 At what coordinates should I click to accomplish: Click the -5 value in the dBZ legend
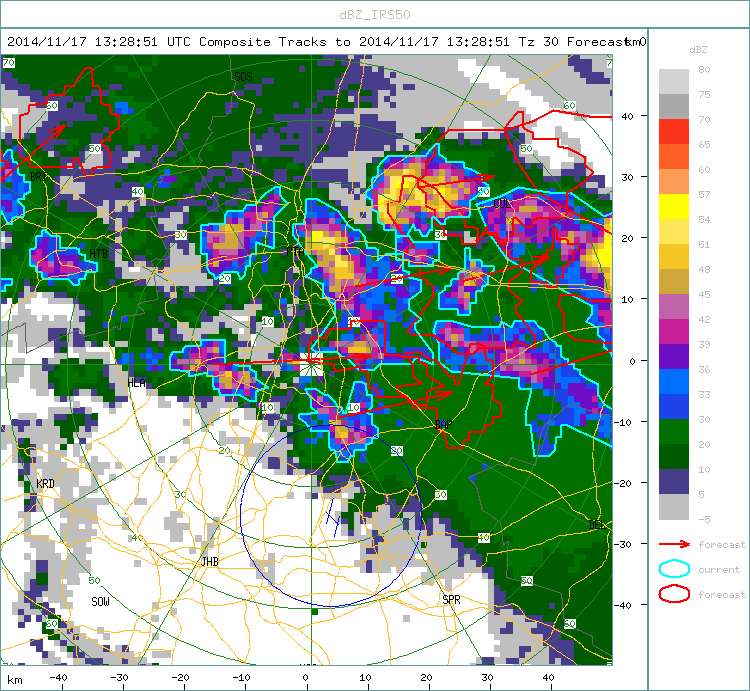point(704,519)
